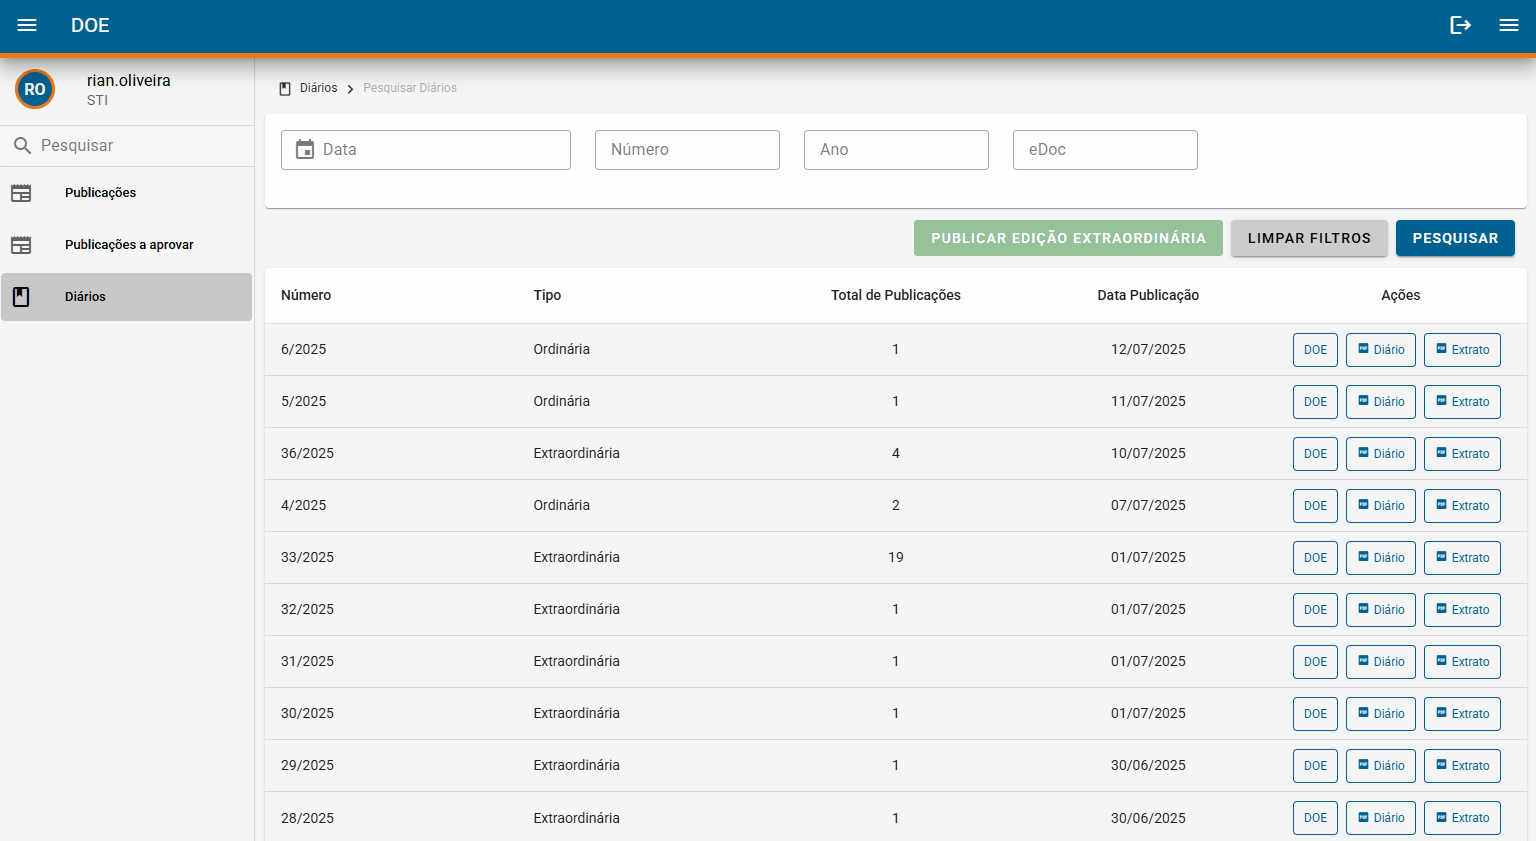
Task: Focus the eDoc filter field
Action: pos(1105,150)
